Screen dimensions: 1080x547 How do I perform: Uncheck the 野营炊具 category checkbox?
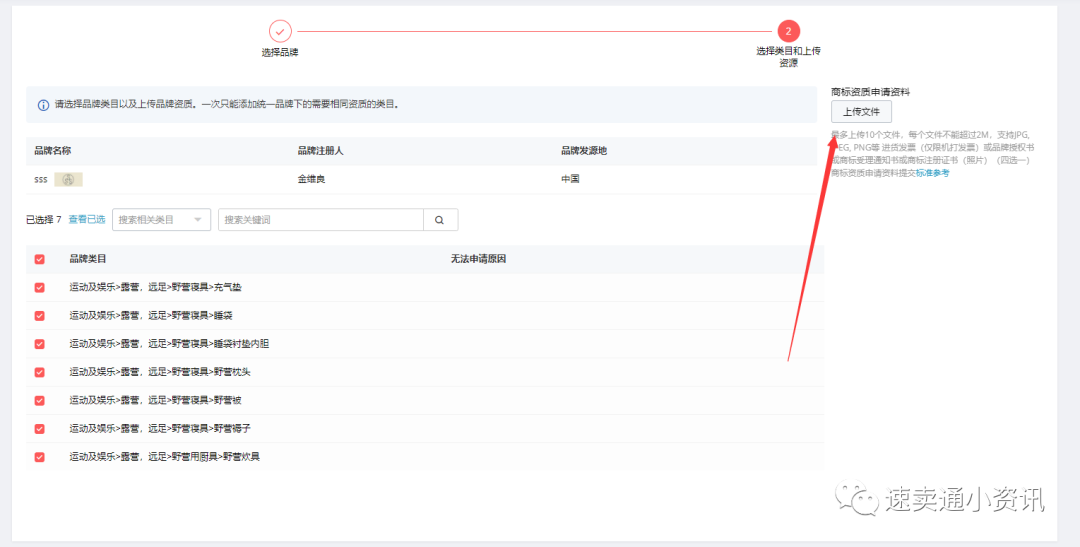coord(40,457)
